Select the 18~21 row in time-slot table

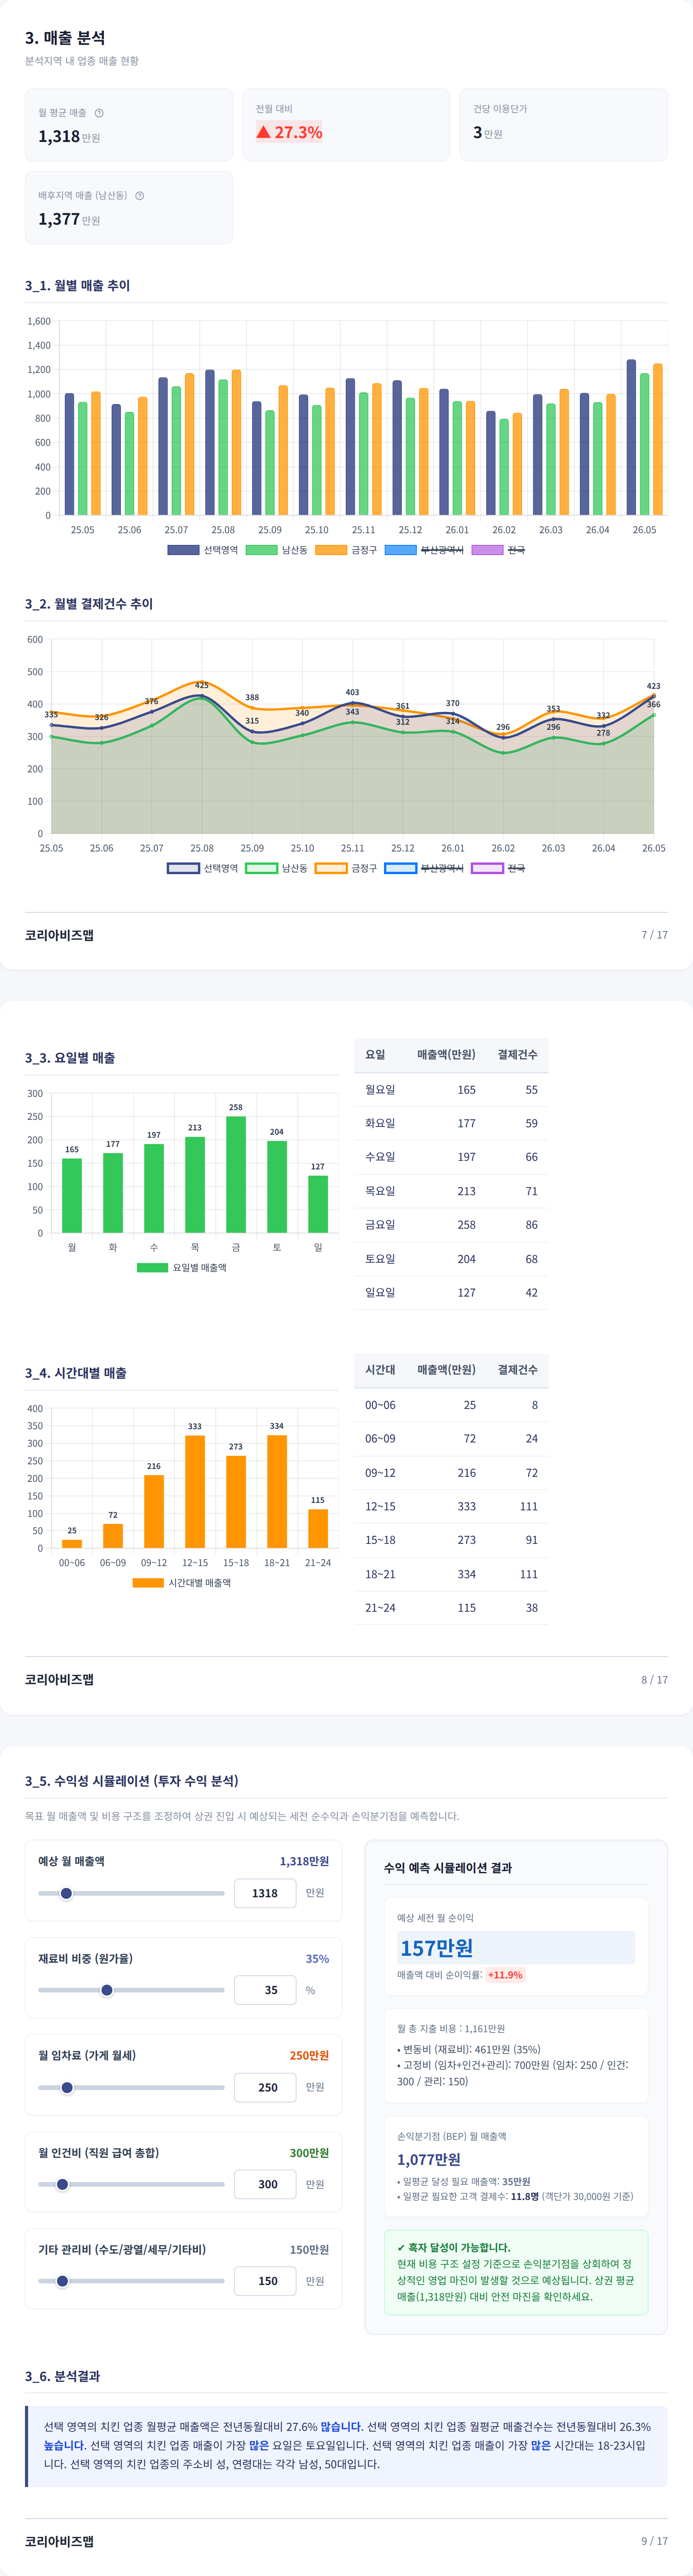pos(451,1574)
